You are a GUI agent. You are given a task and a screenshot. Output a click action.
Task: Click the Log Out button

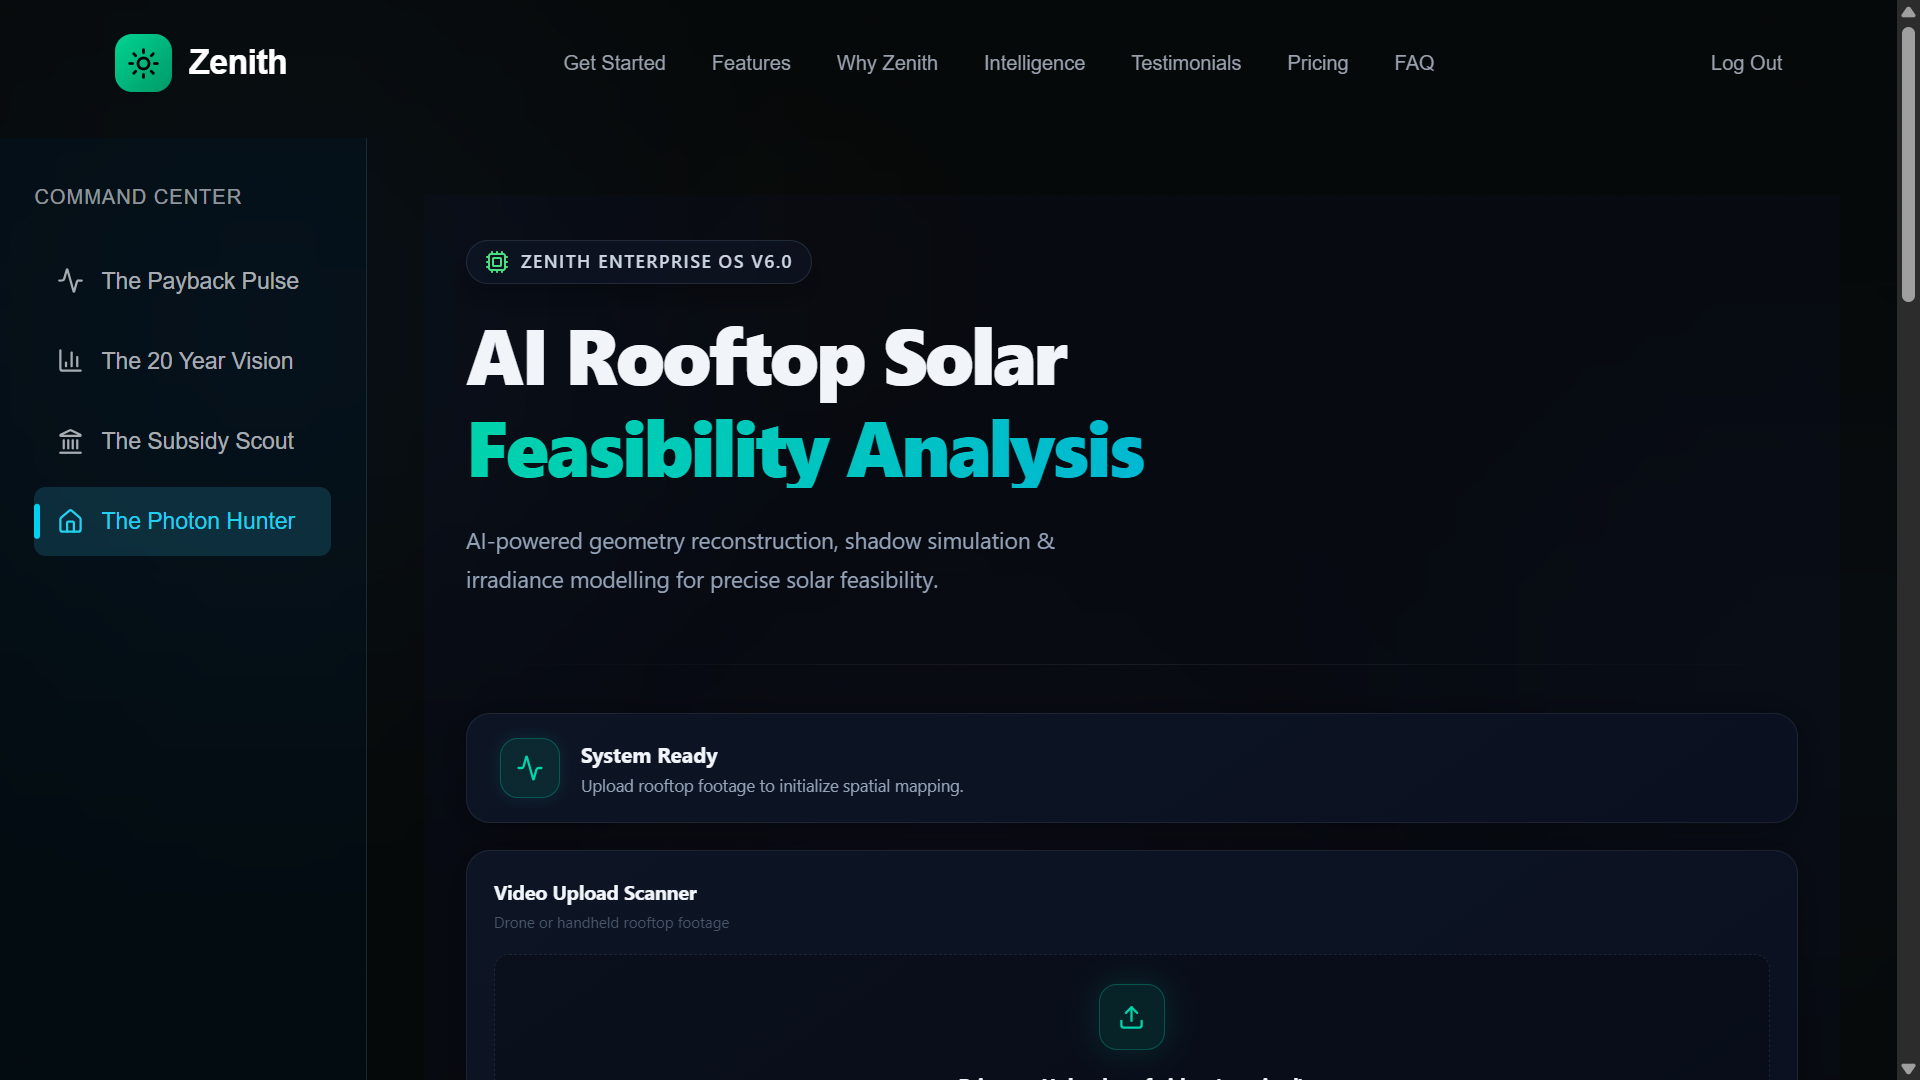1746,63
